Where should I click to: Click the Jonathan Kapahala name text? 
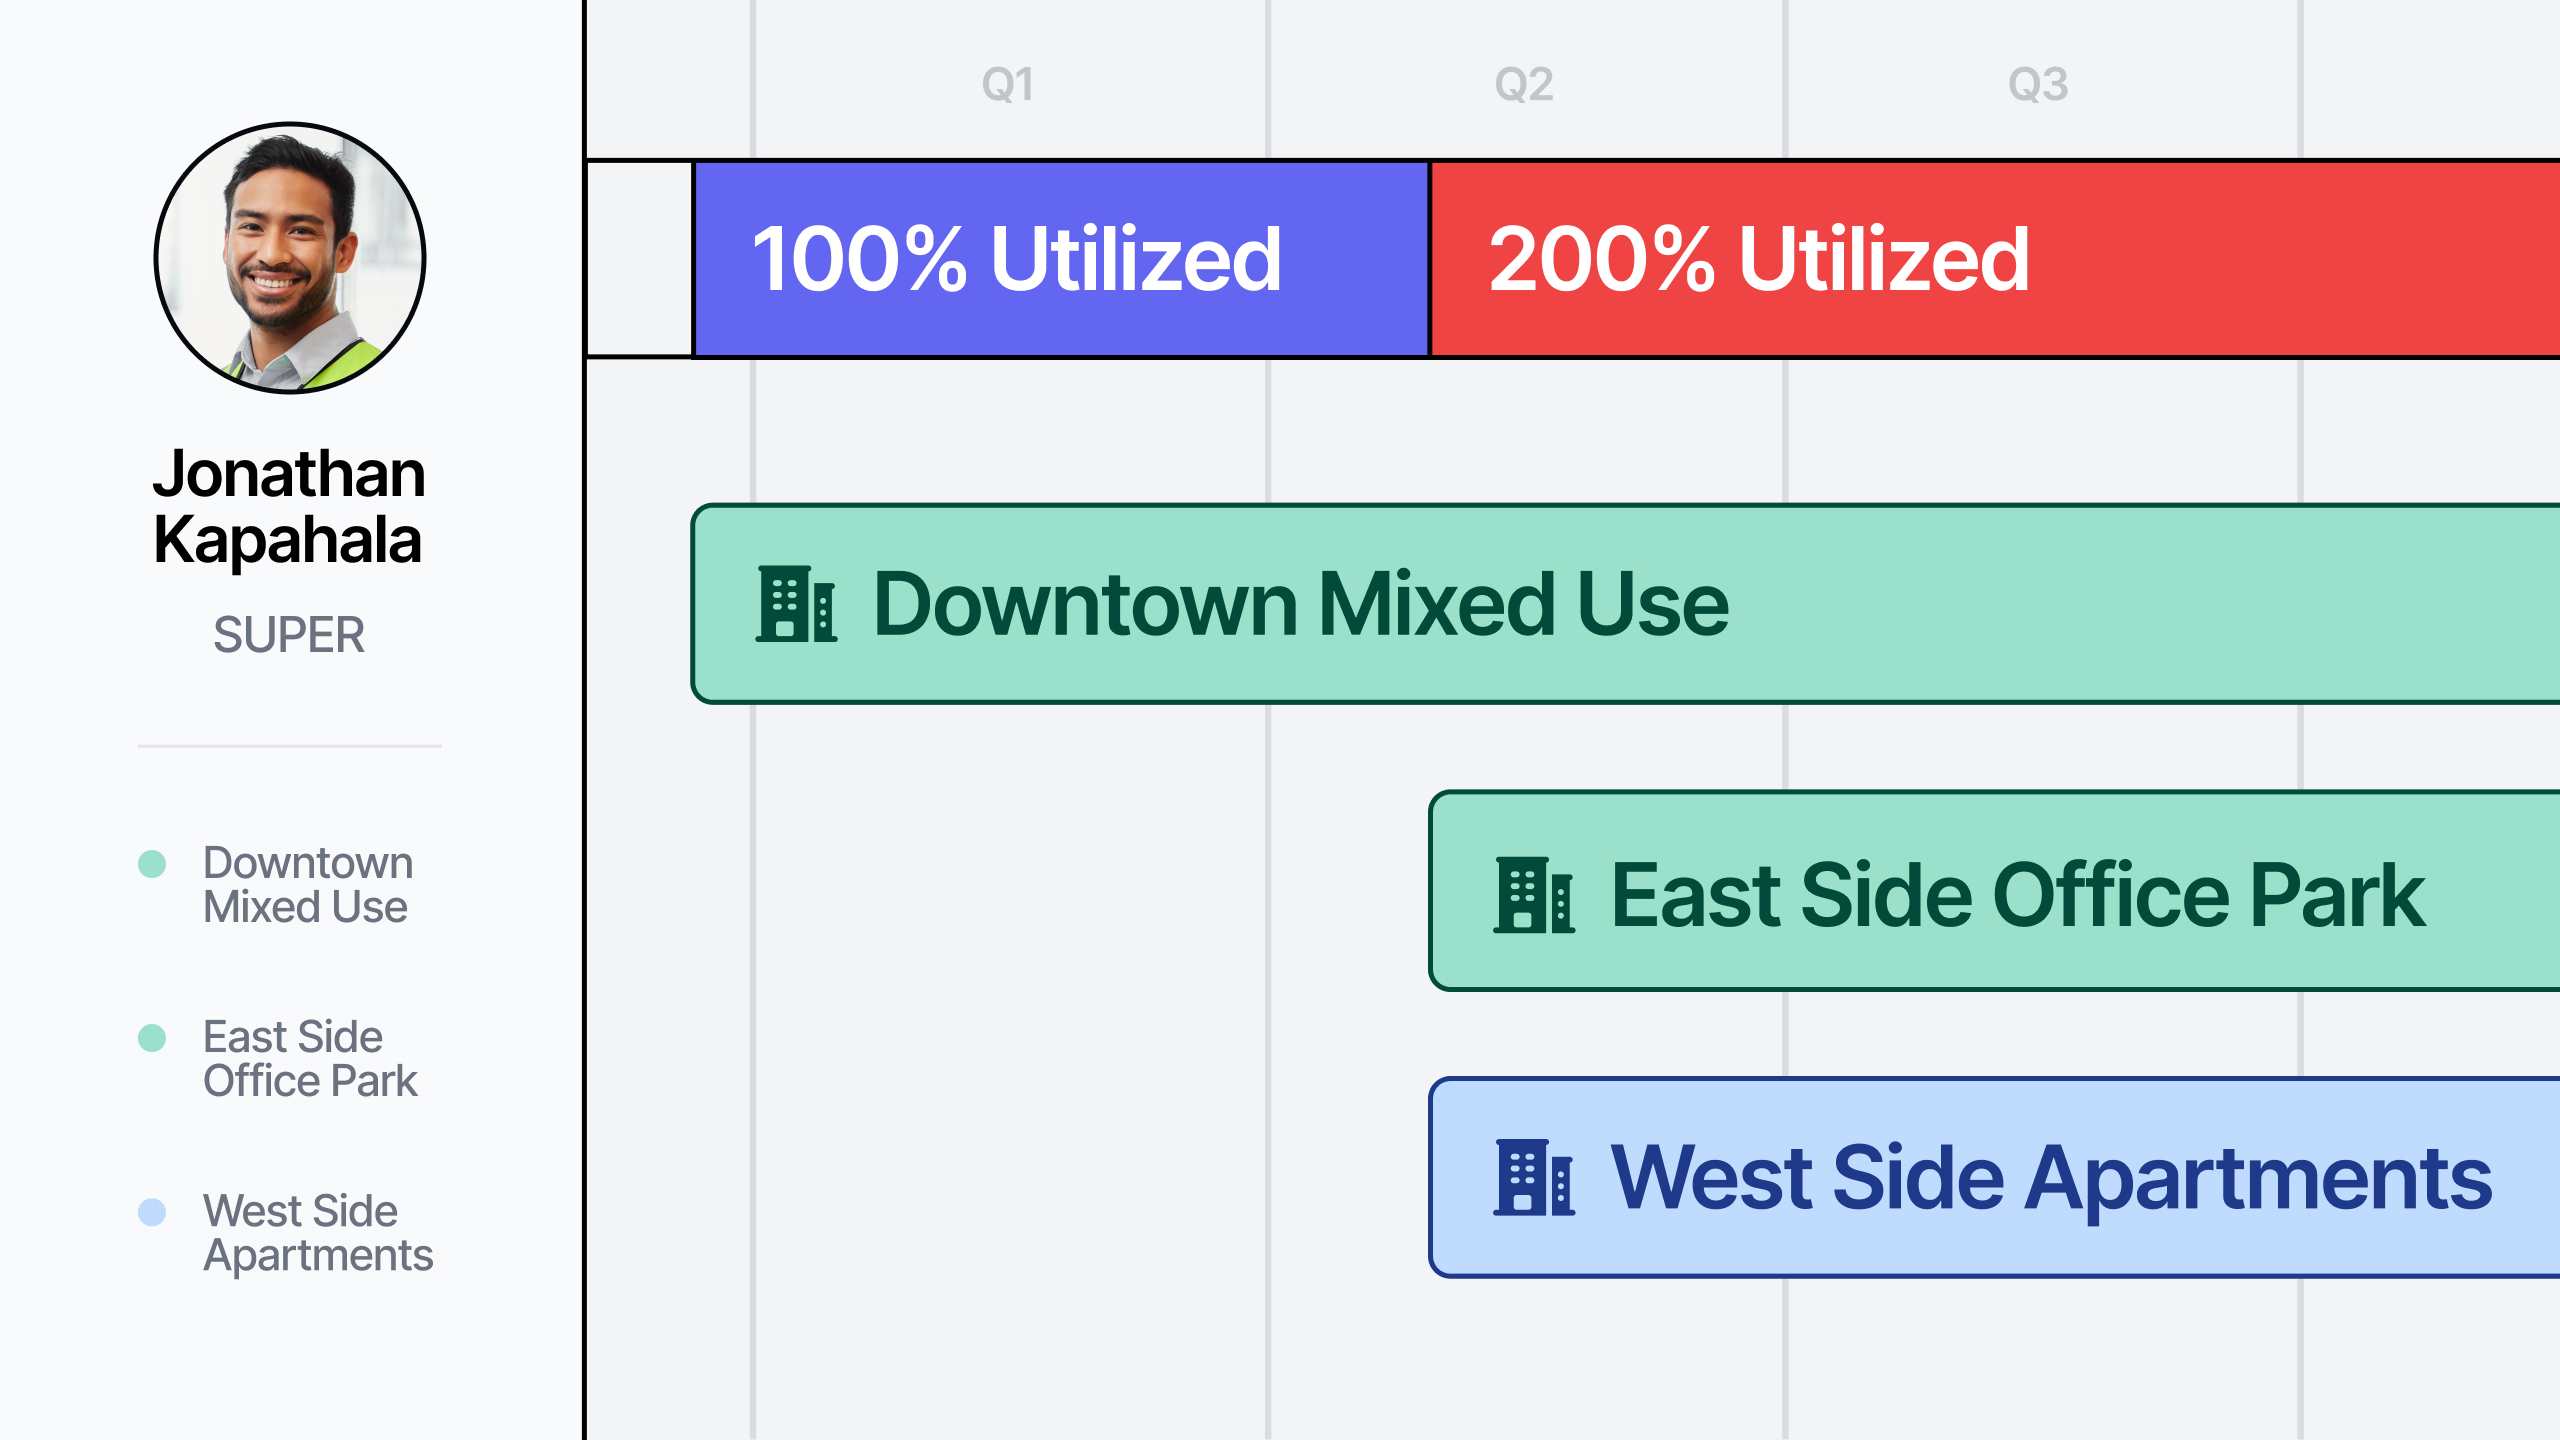click(x=289, y=507)
